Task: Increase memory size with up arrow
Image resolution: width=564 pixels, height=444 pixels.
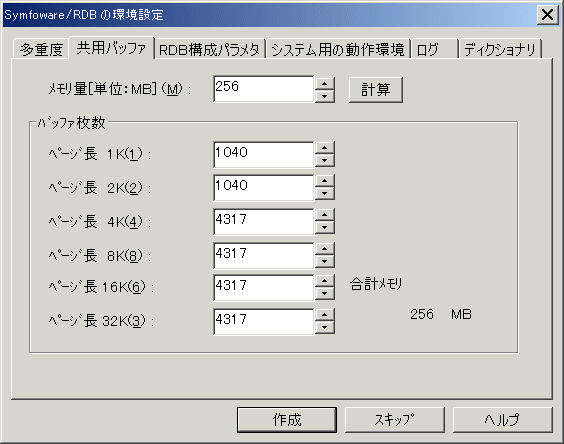Action: point(325,83)
